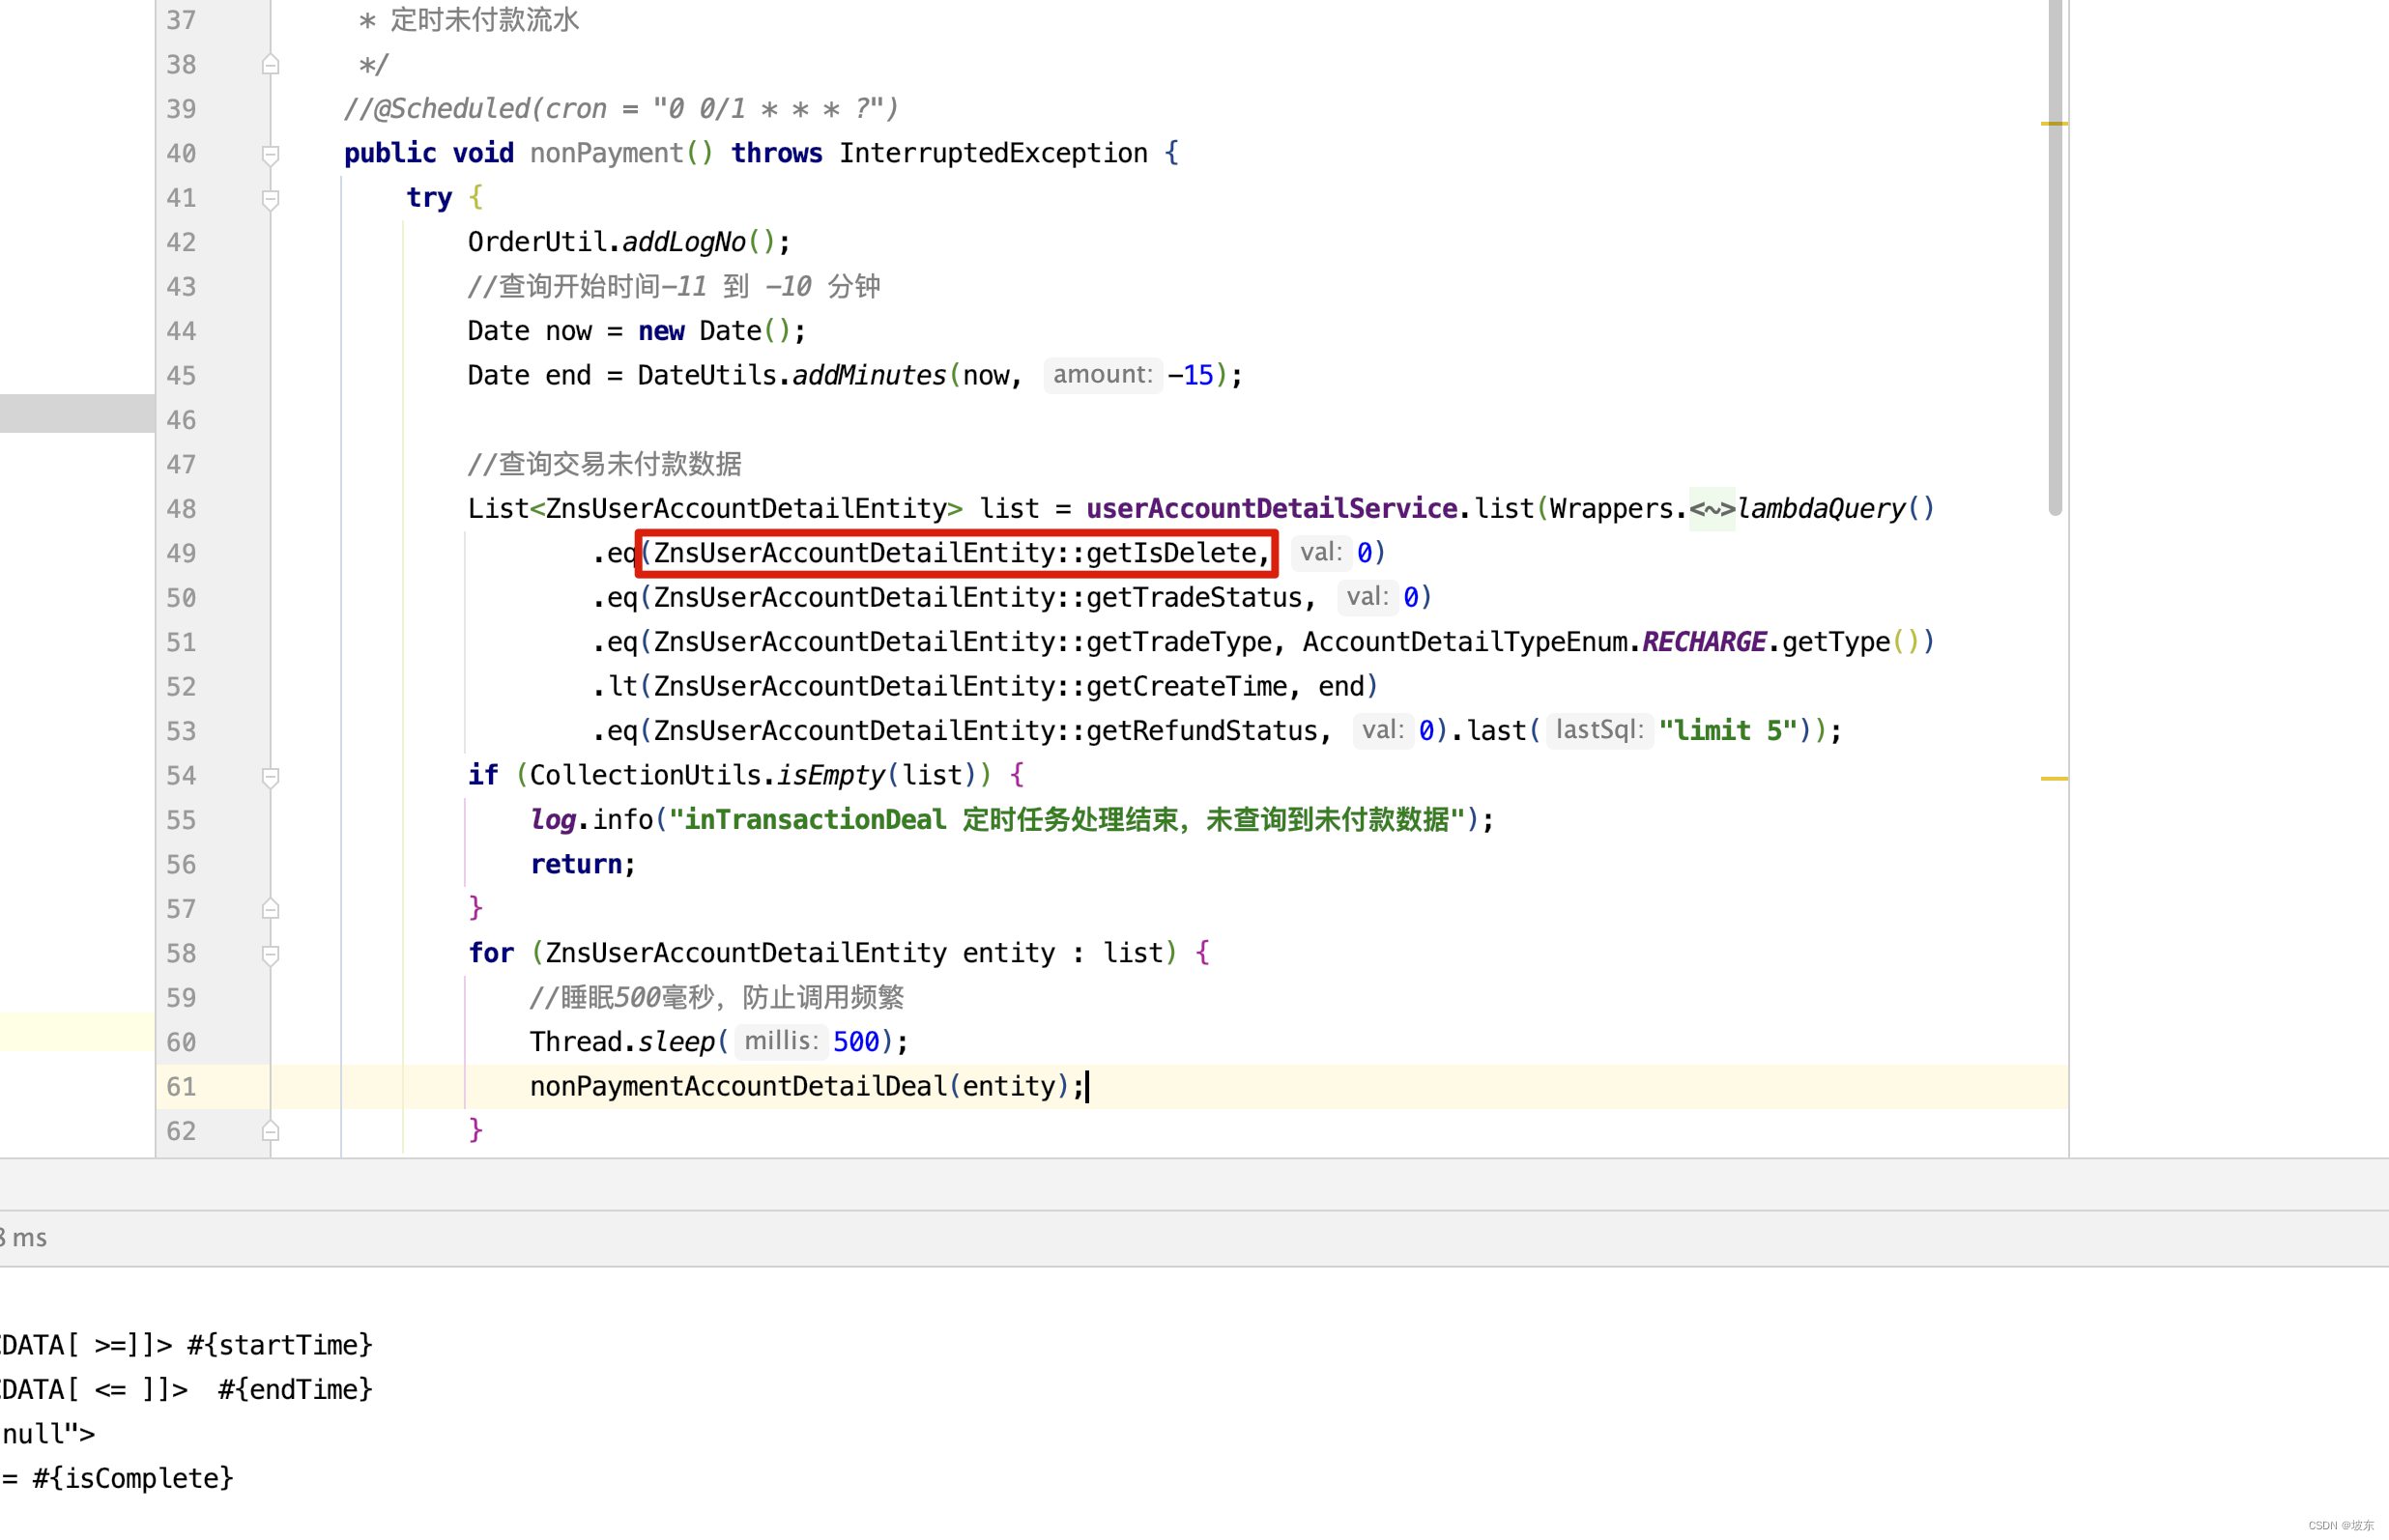Click Thread.sleep call on line 60
Image resolution: width=2389 pixels, height=1540 pixels.
coord(622,1042)
